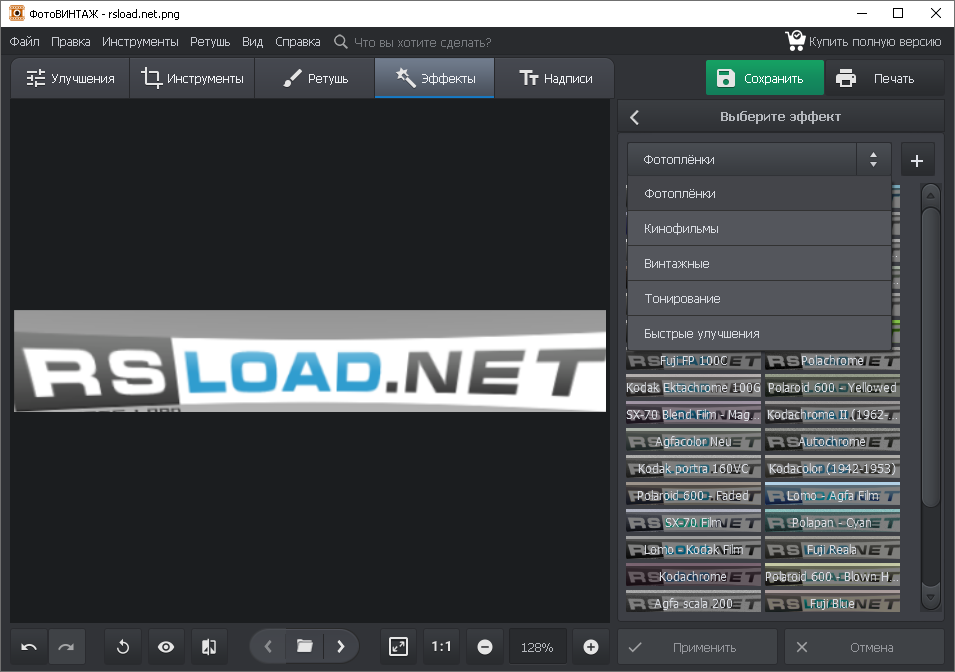Screen dimensions: 955x672
Task: Choose Тонирование effect category
Action: (759, 299)
